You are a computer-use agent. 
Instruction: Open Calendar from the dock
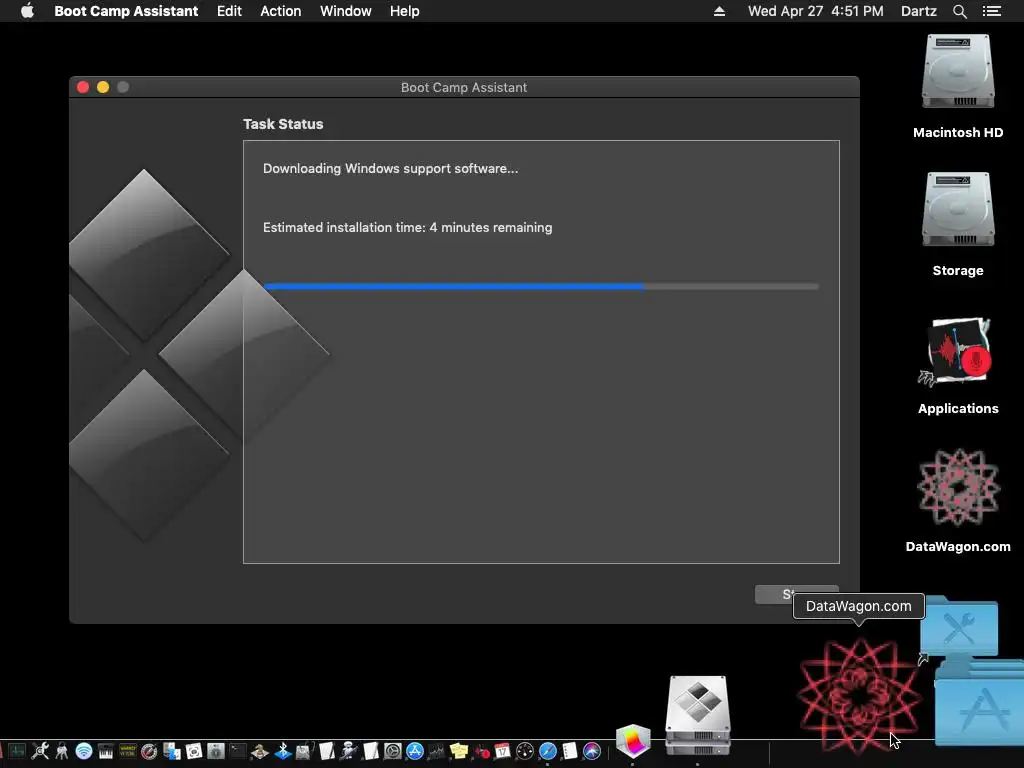502,750
